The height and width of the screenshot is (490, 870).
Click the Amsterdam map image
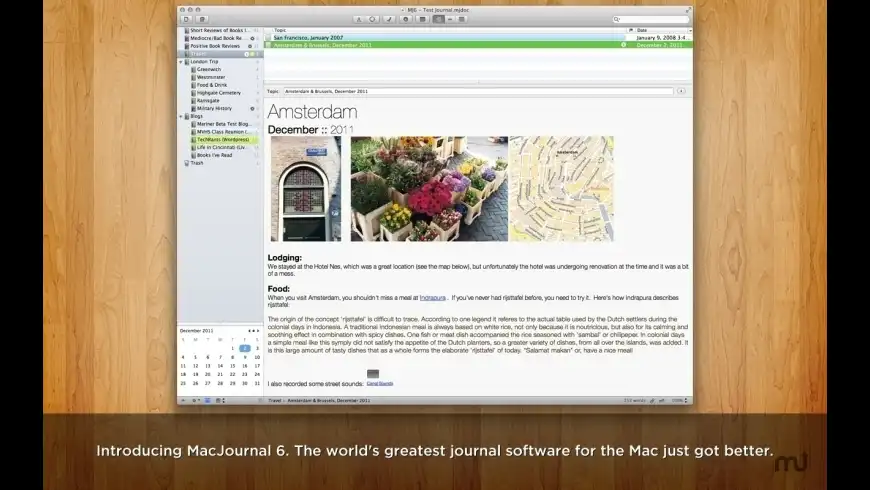pyautogui.click(x=562, y=189)
